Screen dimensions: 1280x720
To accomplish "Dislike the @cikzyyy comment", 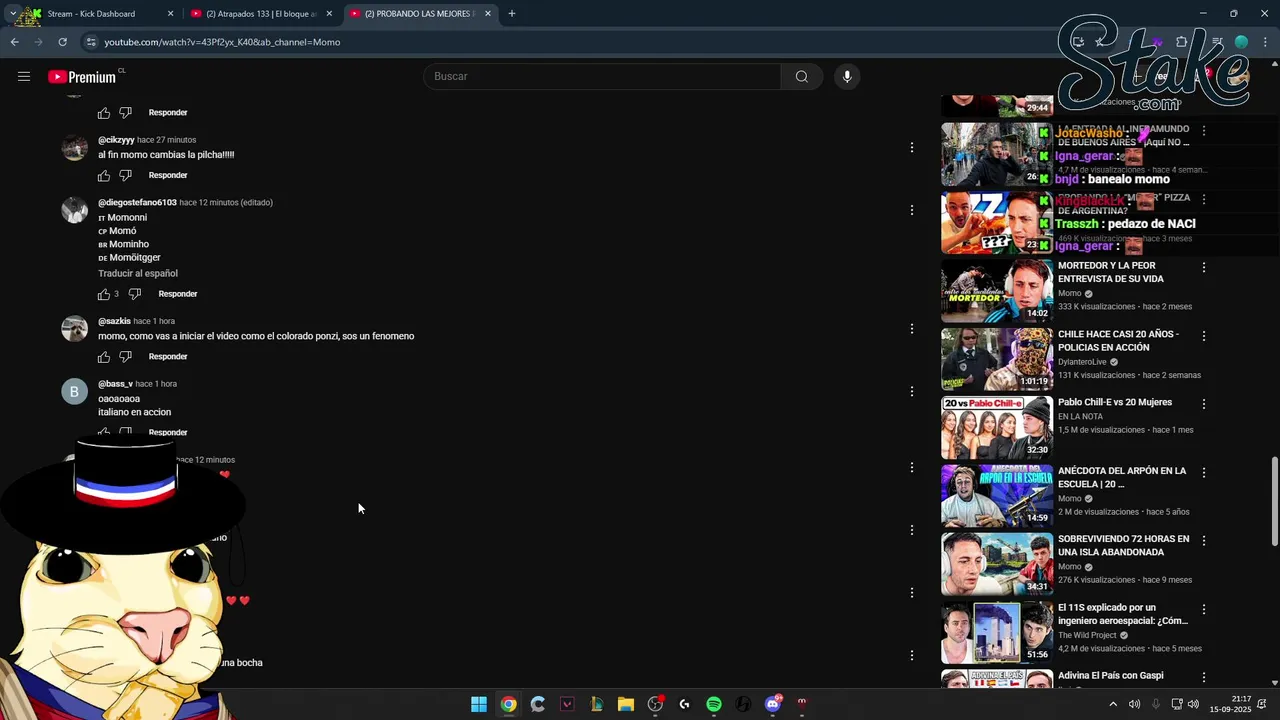I will (125, 176).
